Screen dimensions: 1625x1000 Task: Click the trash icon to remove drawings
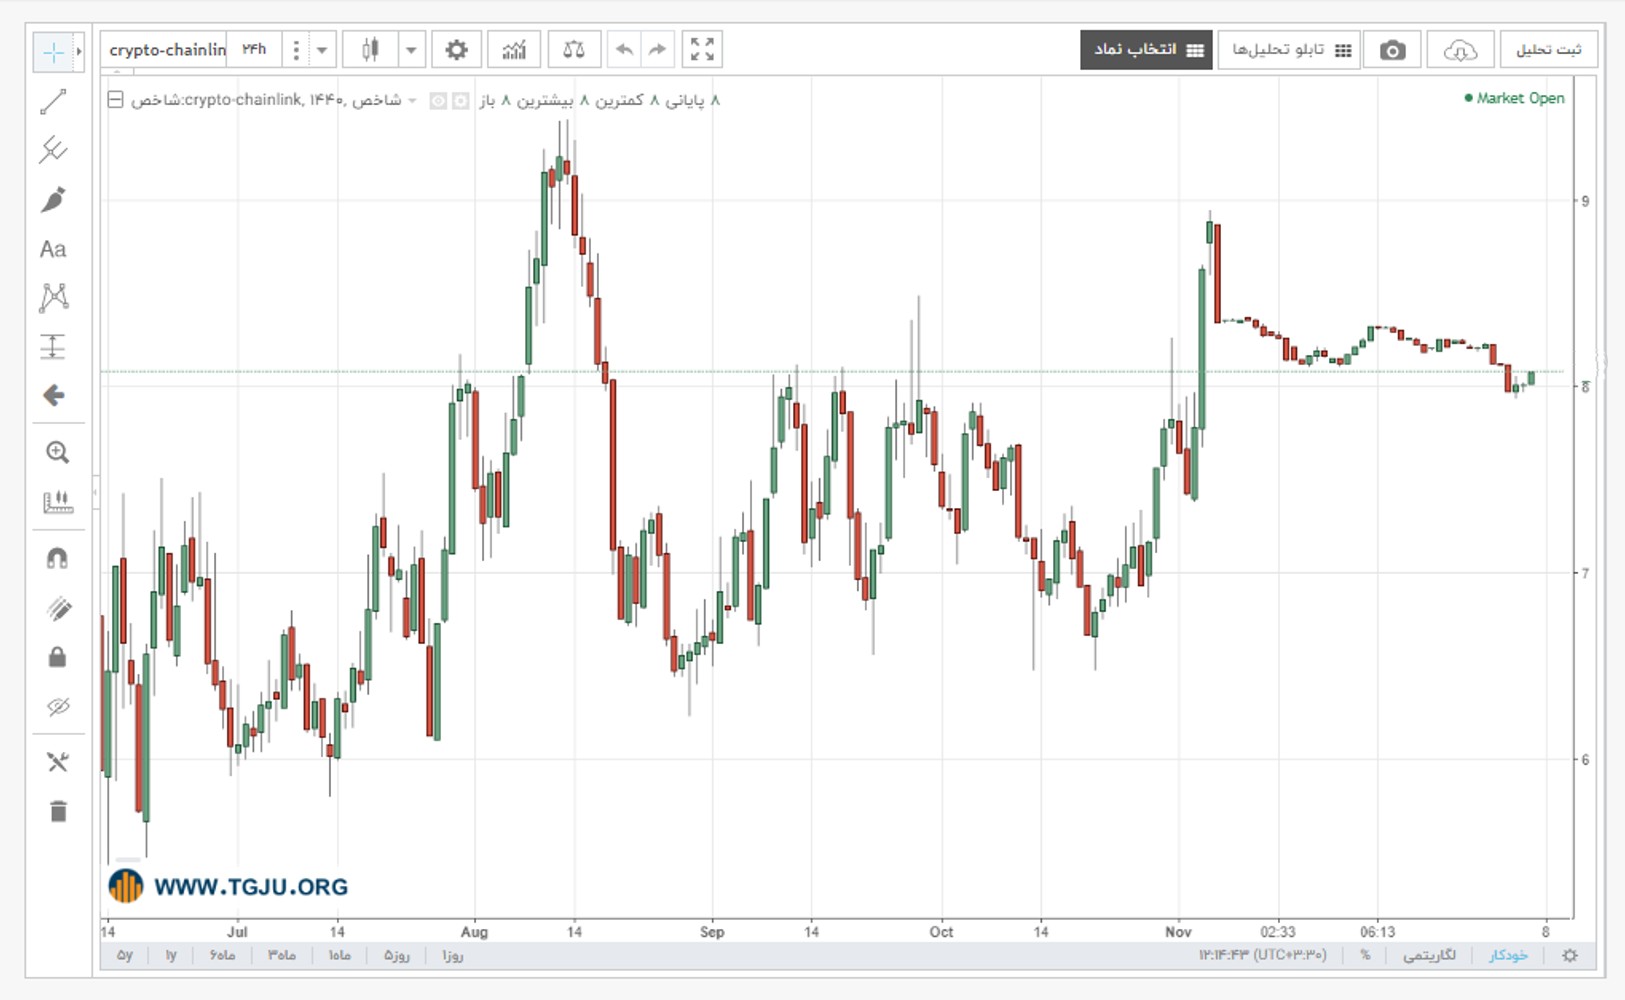click(x=58, y=811)
